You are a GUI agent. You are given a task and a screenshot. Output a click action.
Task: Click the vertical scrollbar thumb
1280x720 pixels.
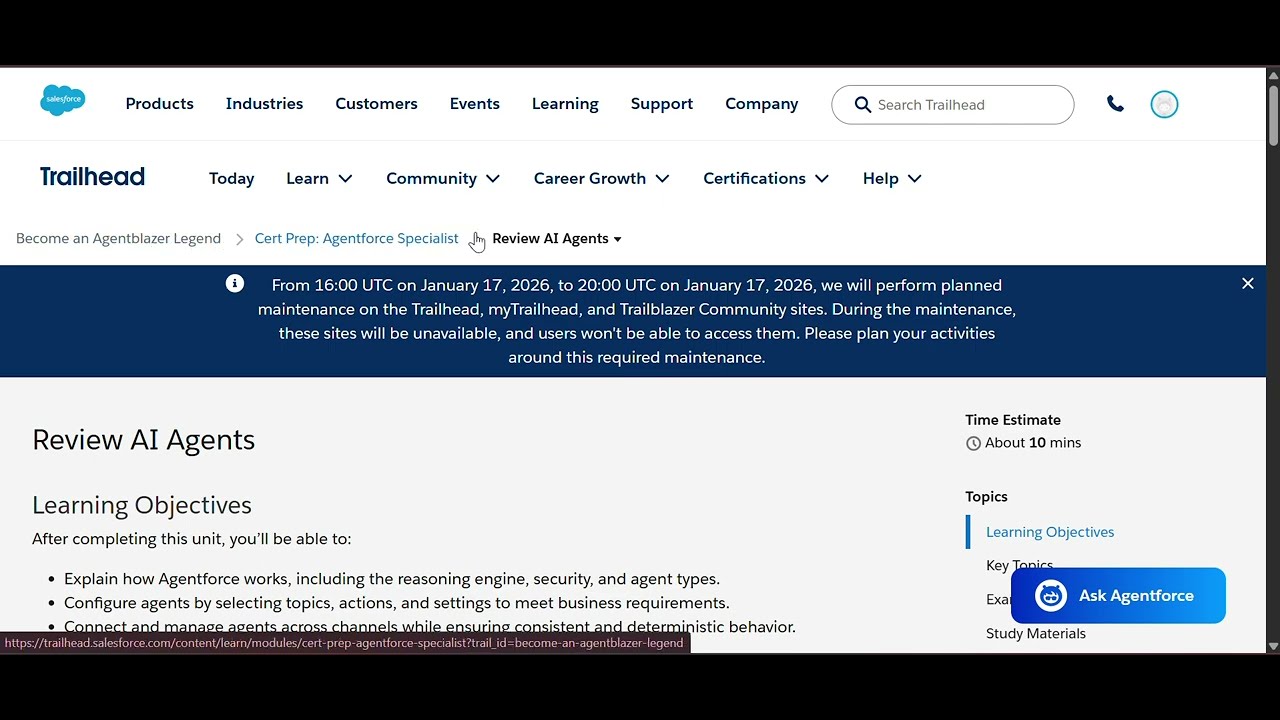1273,115
